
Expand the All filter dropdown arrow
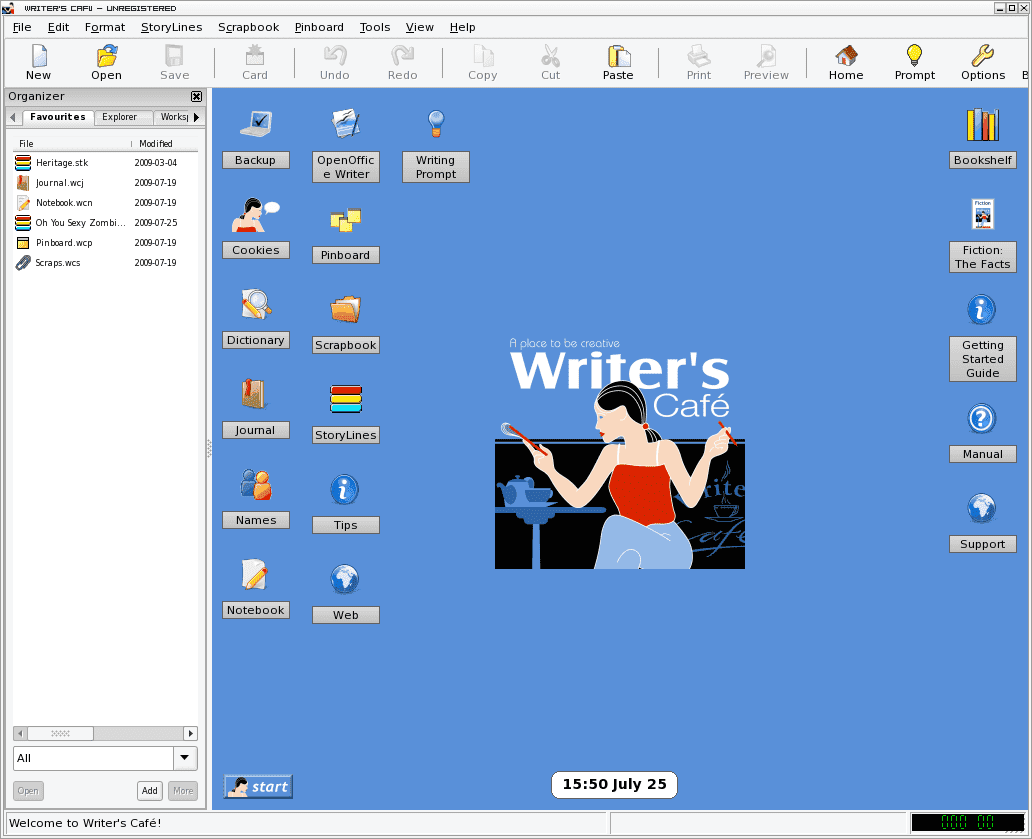click(185, 758)
